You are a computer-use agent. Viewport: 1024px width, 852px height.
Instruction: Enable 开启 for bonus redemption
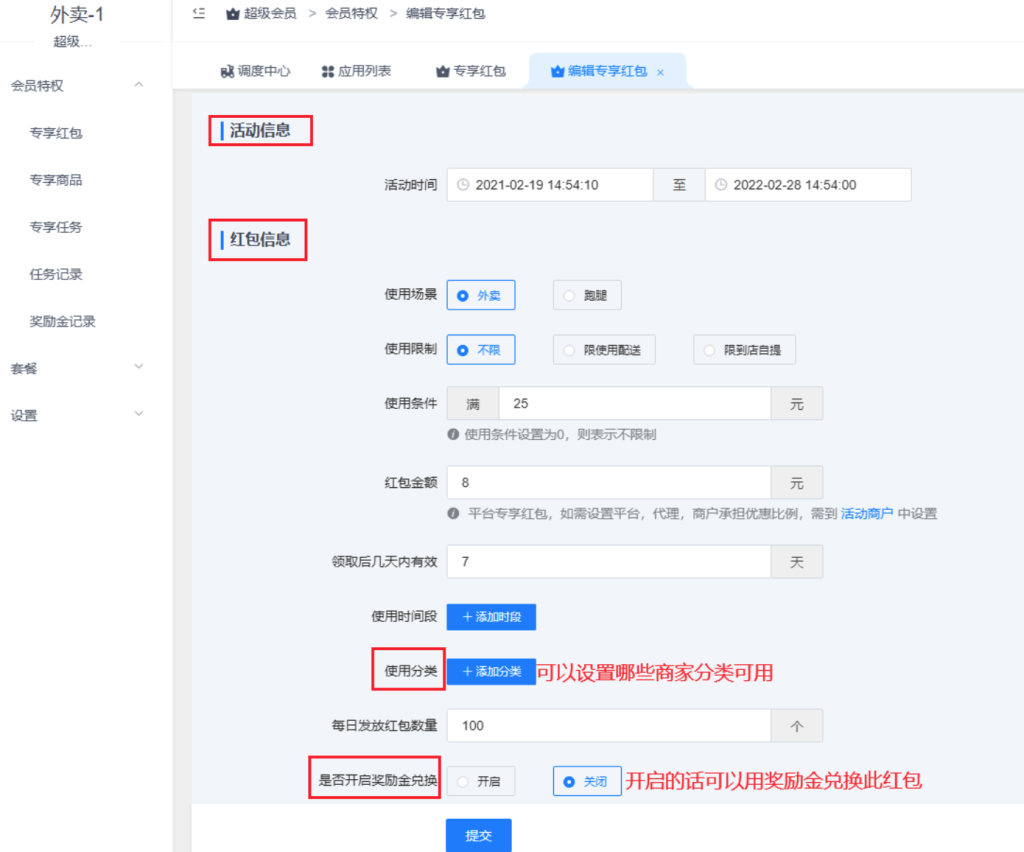click(480, 781)
